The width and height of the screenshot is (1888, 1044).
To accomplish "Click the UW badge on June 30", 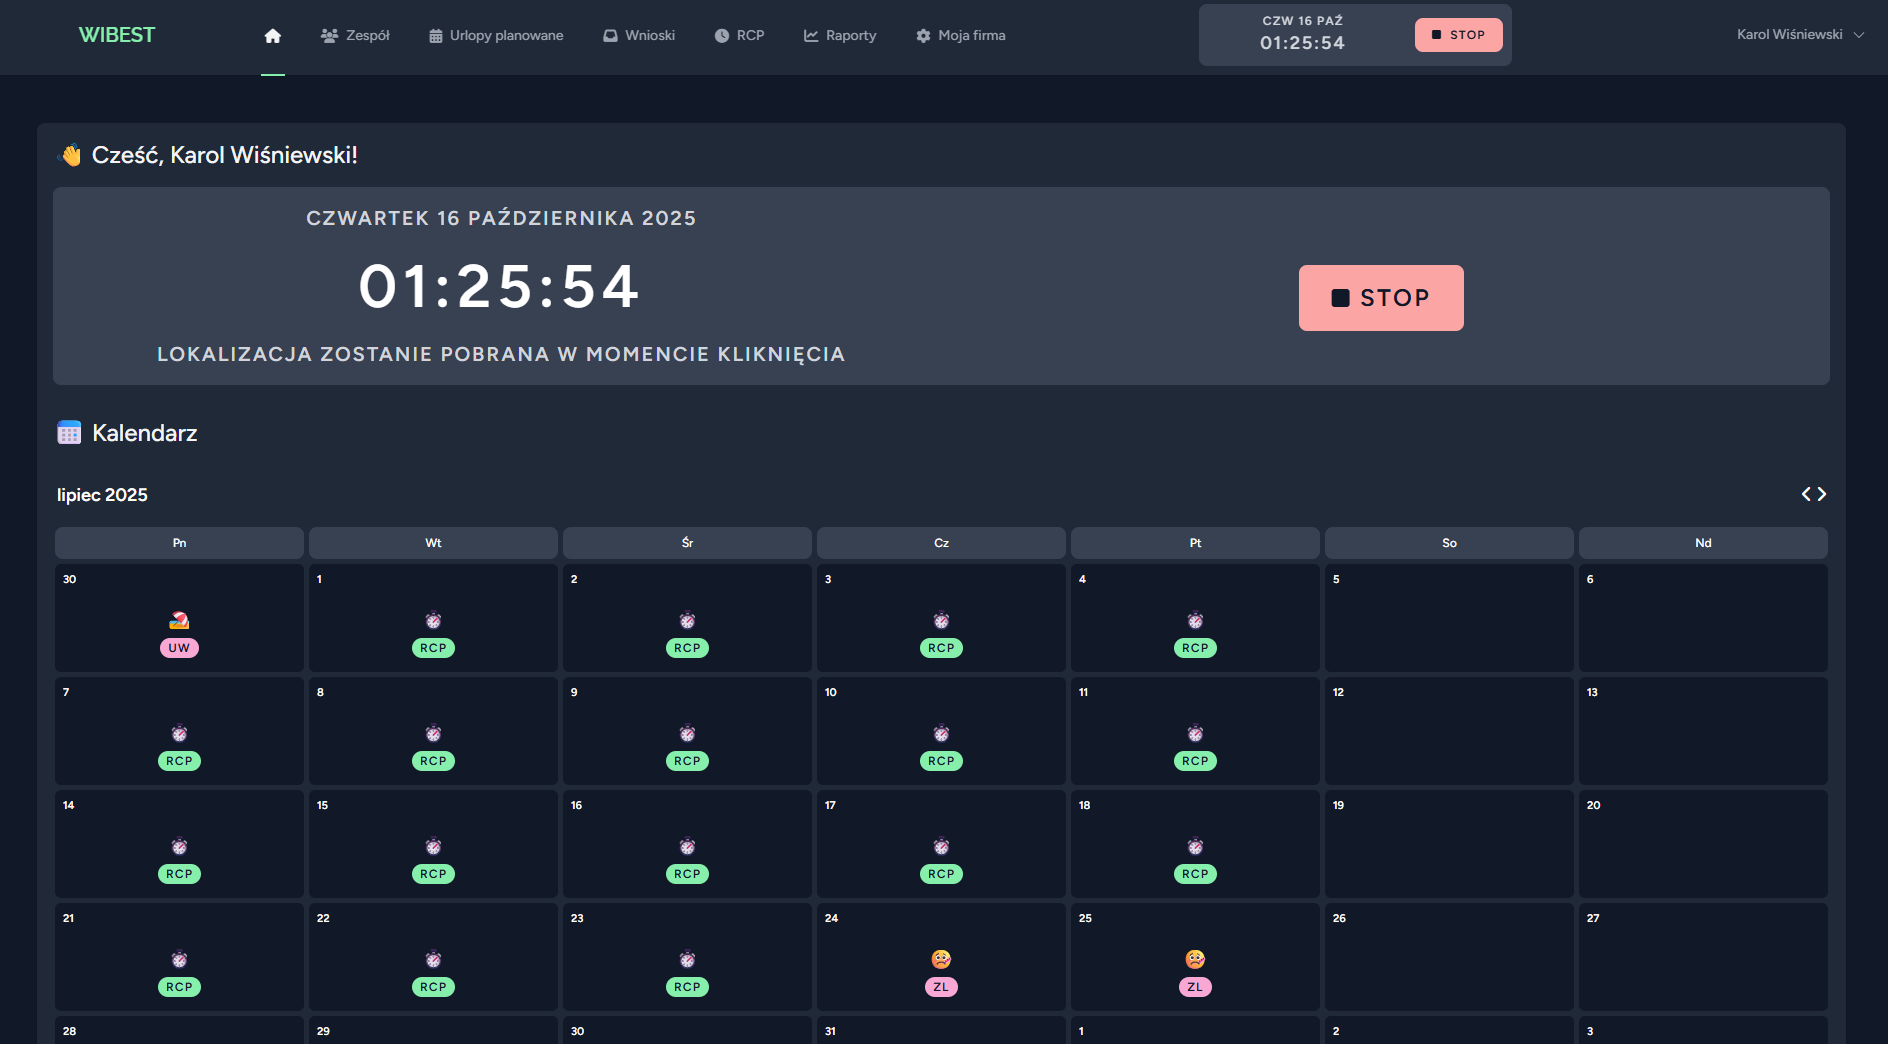I will point(179,648).
